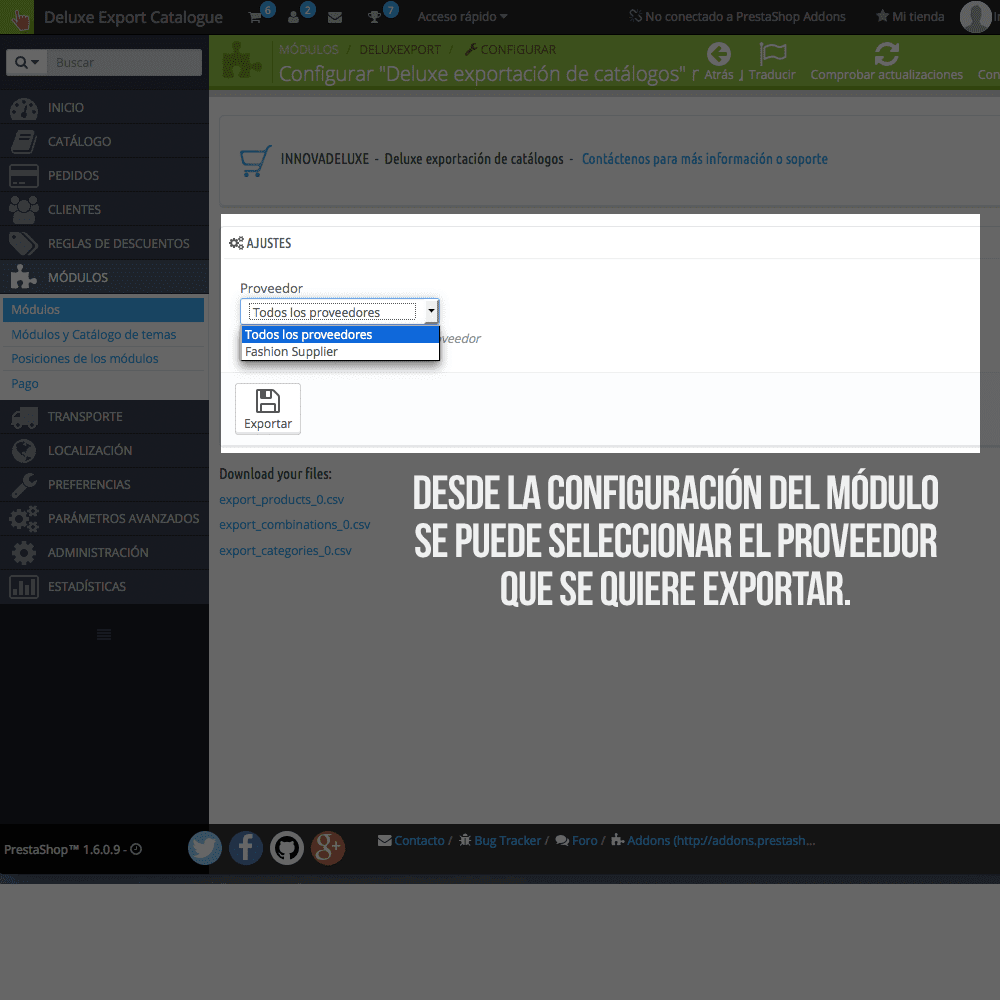
Task: Open the Proveedor dropdown arrow
Action: pyautogui.click(x=432, y=311)
